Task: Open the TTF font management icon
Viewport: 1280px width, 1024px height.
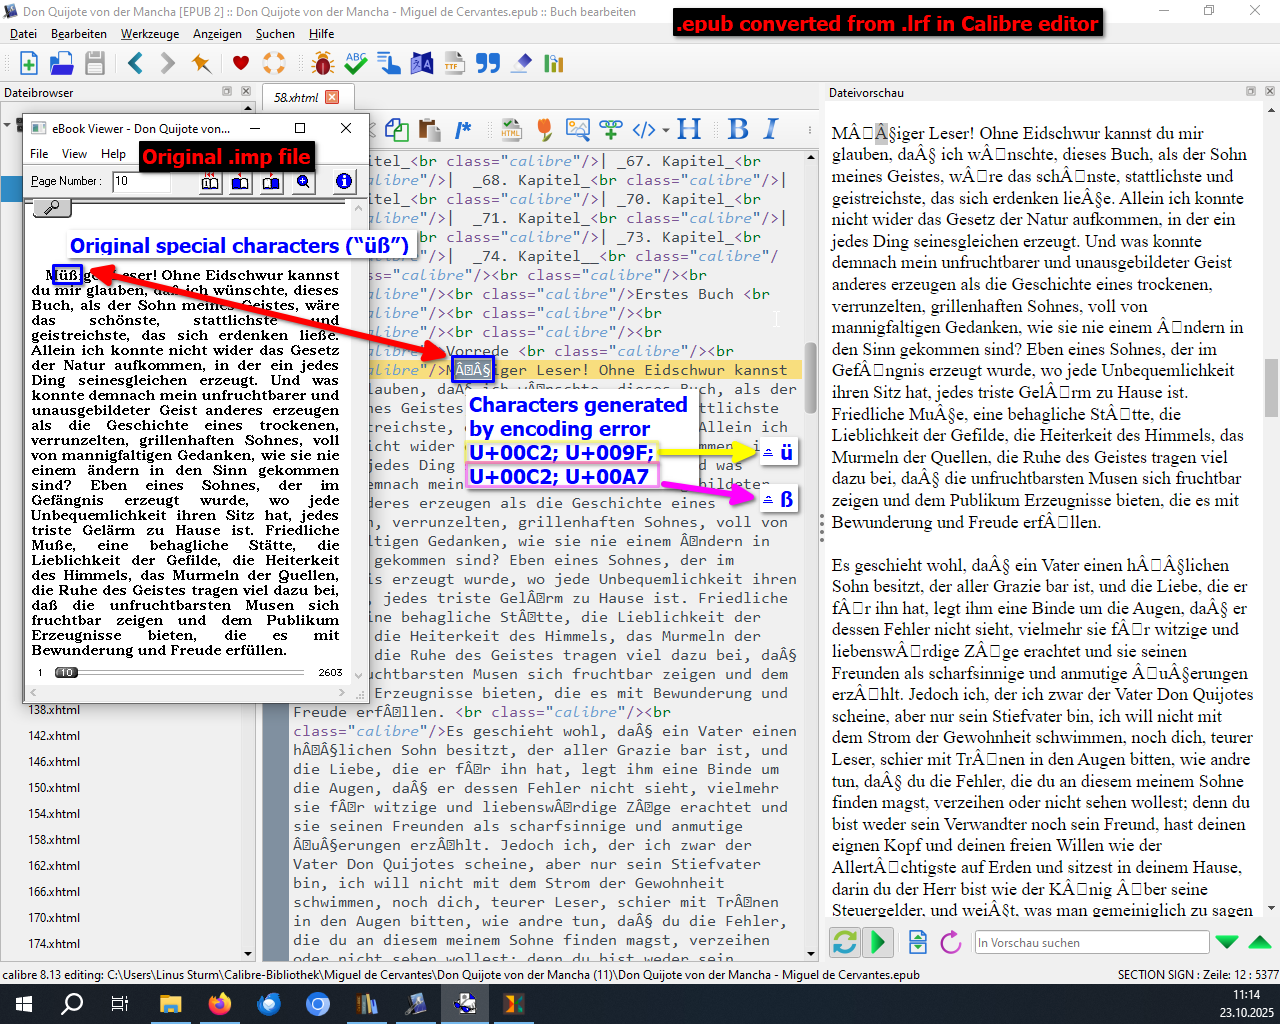Action: point(455,64)
